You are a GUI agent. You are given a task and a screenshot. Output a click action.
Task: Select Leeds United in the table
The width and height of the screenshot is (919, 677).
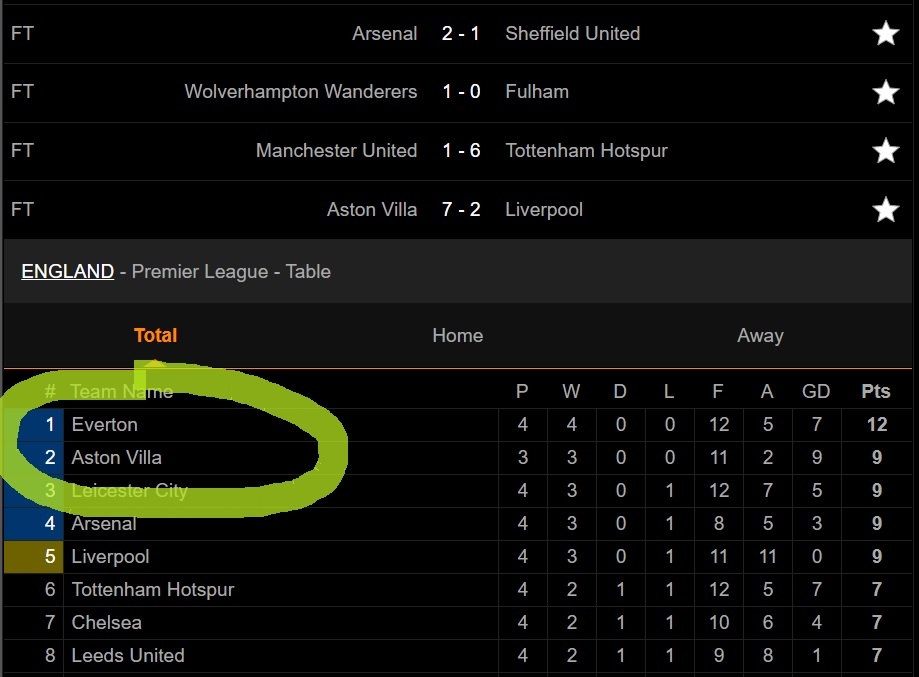pos(128,656)
